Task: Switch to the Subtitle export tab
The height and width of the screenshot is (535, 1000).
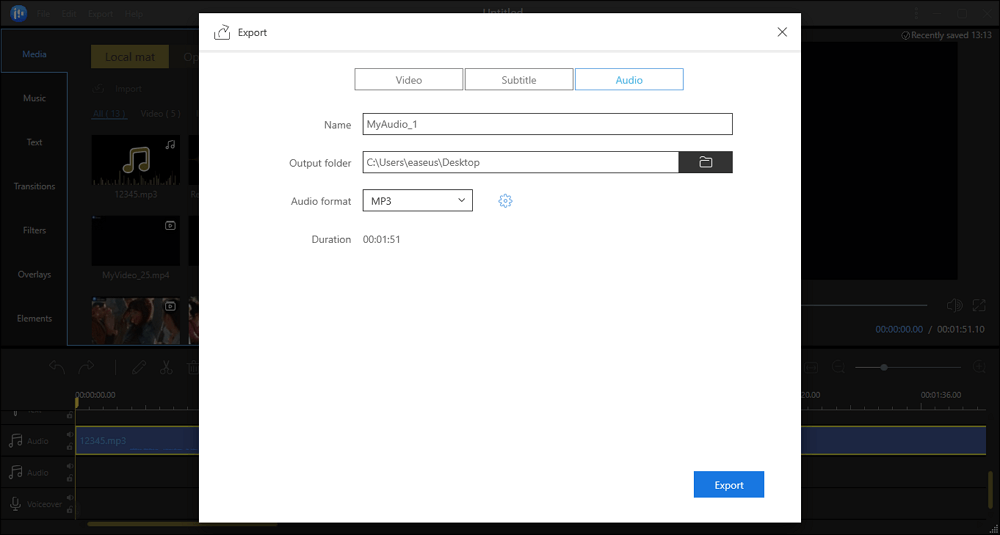Action: pos(519,80)
